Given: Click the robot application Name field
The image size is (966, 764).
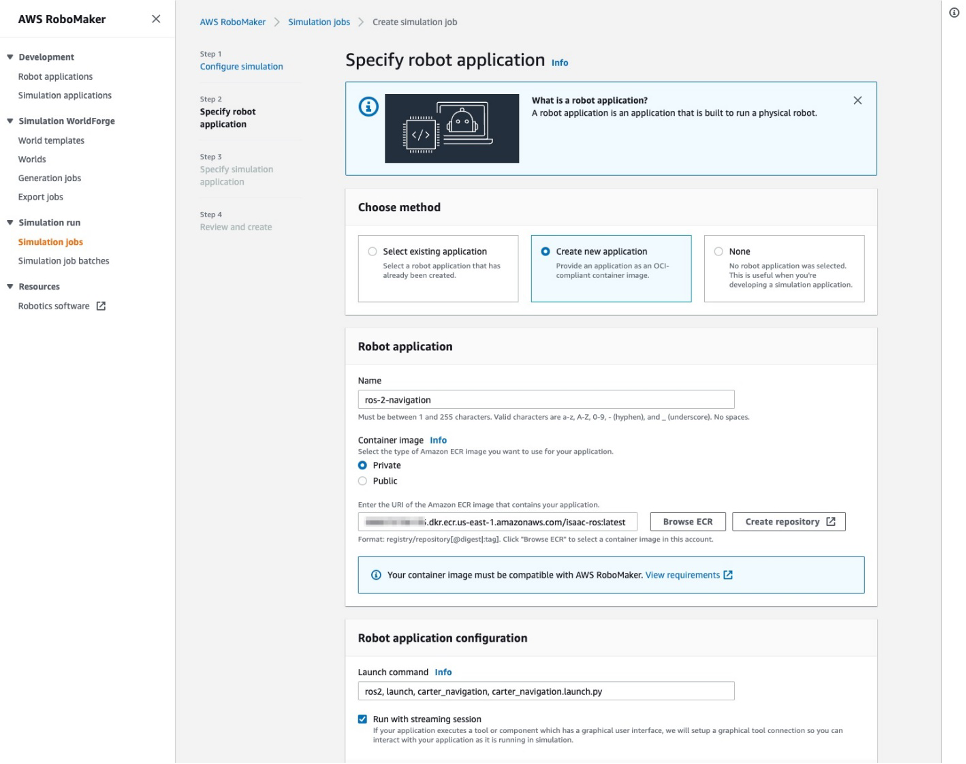Looking at the screenshot, I should click(x=546, y=400).
